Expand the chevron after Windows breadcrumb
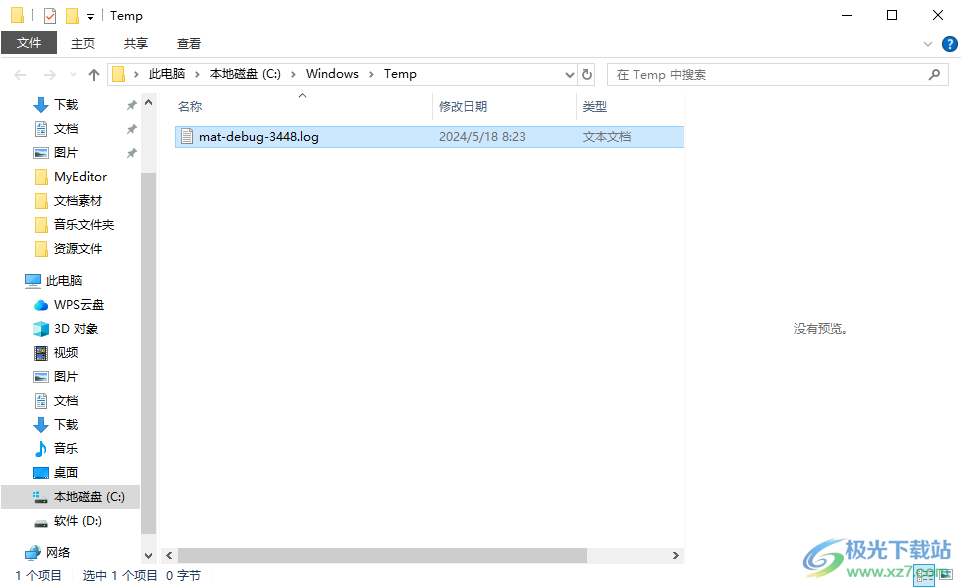 (372, 74)
